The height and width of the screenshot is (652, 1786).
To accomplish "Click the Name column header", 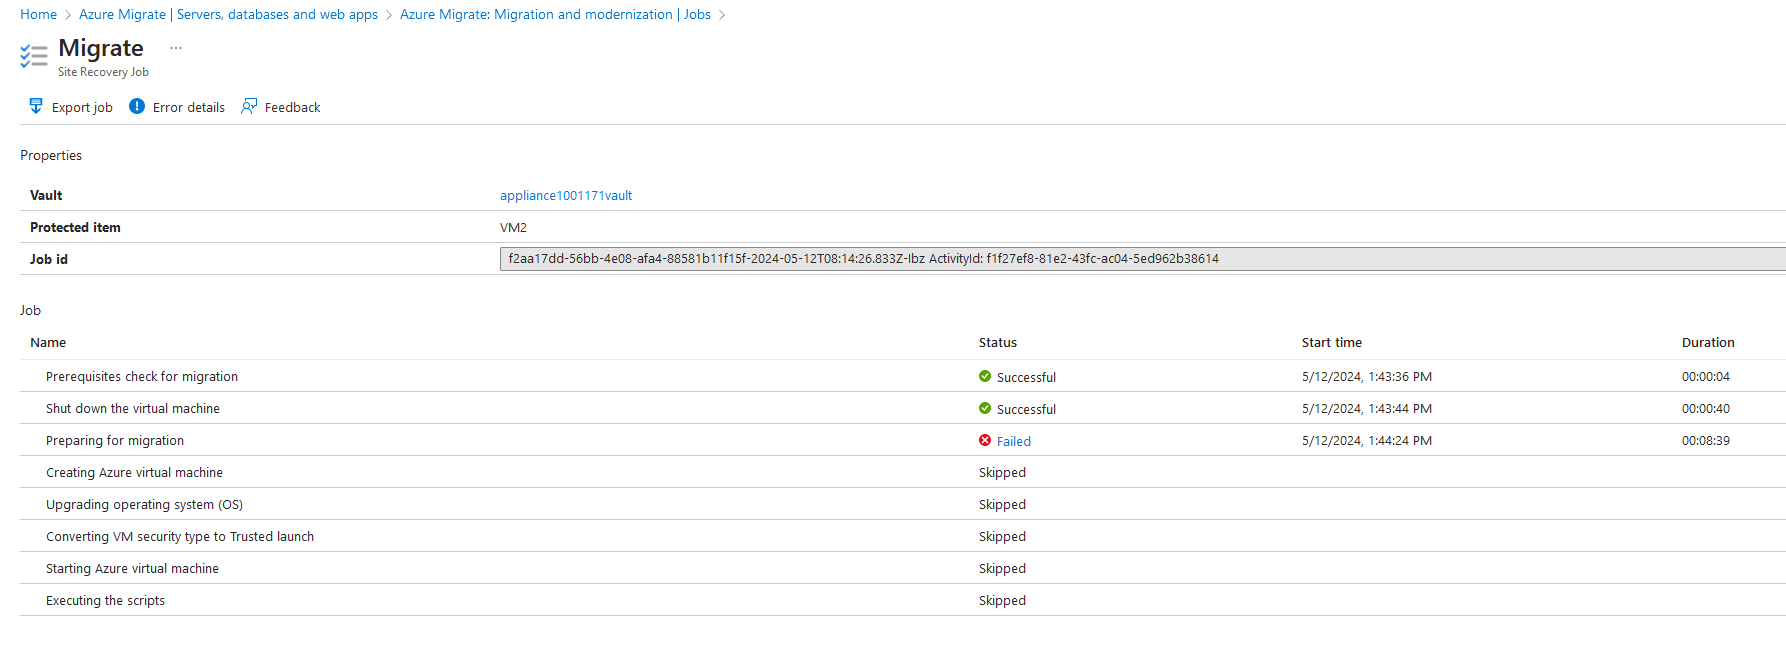I will pyautogui.click(x=48, y=342).
